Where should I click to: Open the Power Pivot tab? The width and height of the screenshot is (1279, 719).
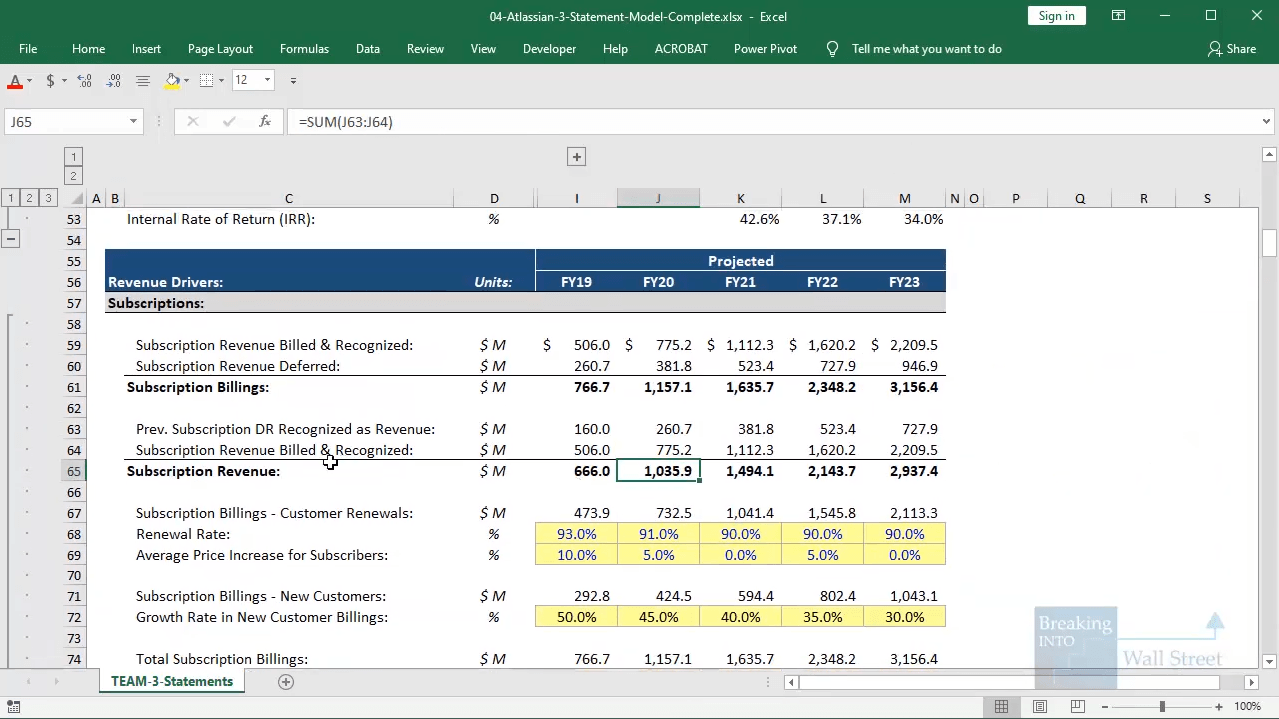point(765,49)
